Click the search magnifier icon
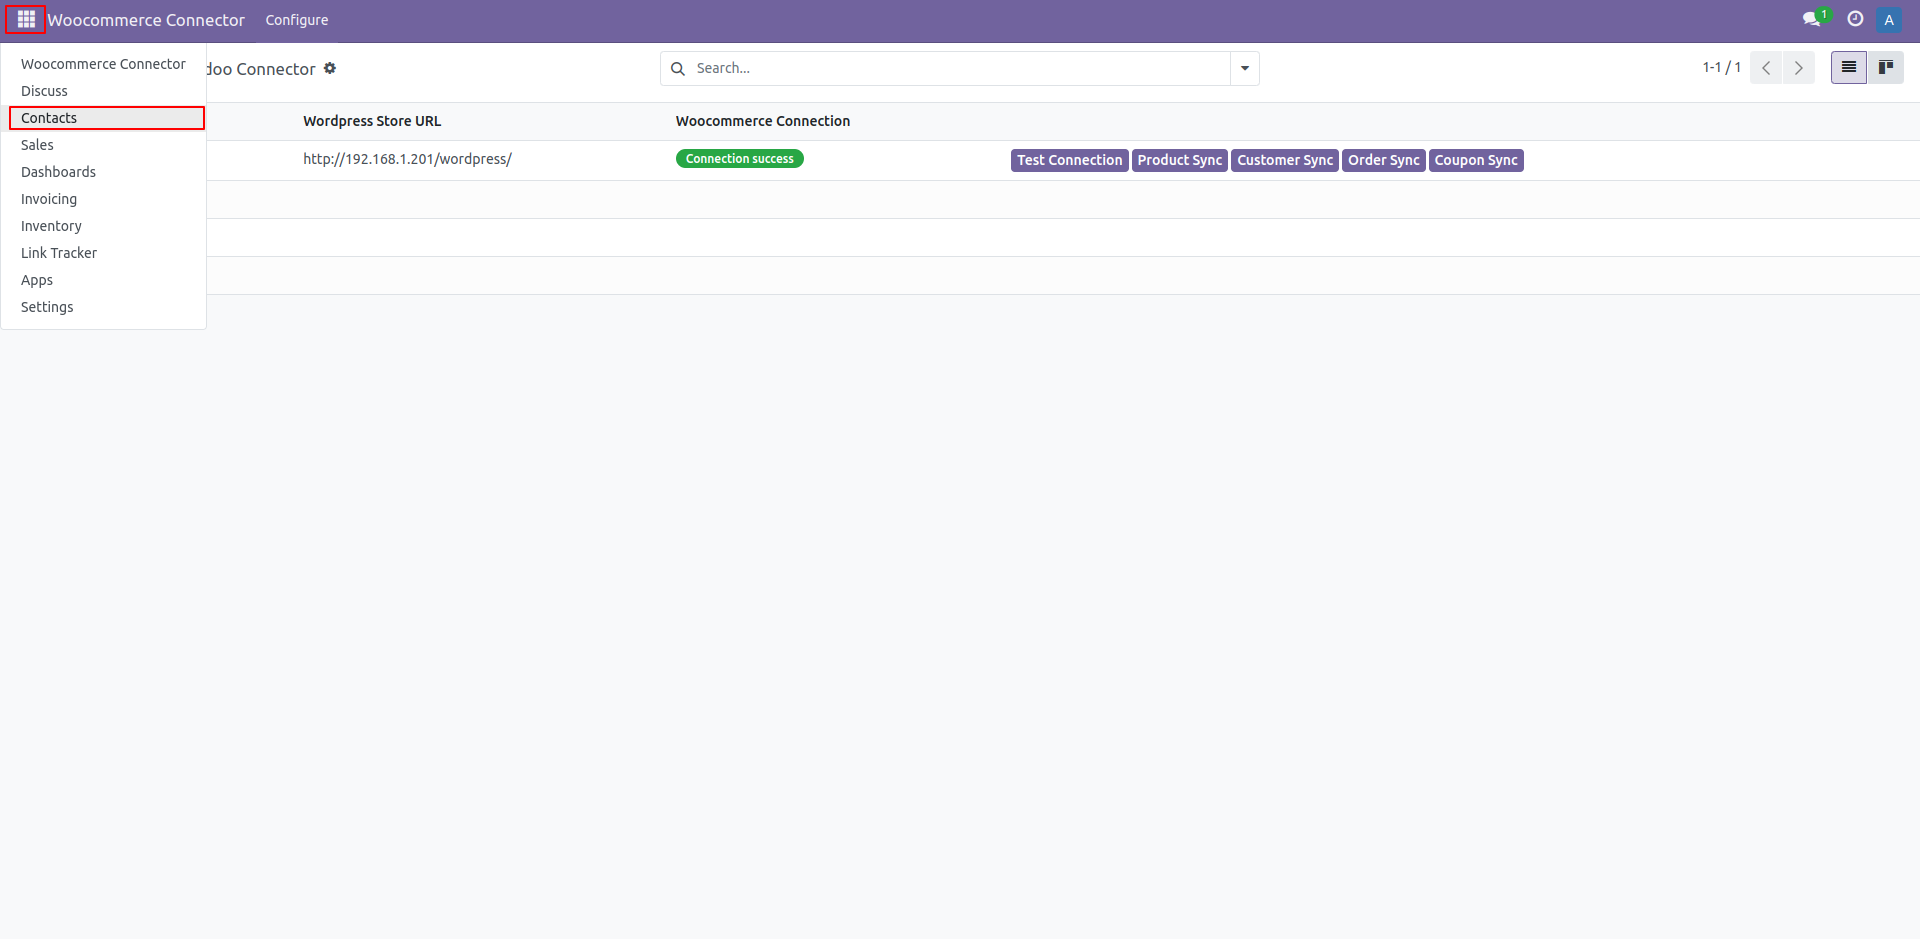 678,68
